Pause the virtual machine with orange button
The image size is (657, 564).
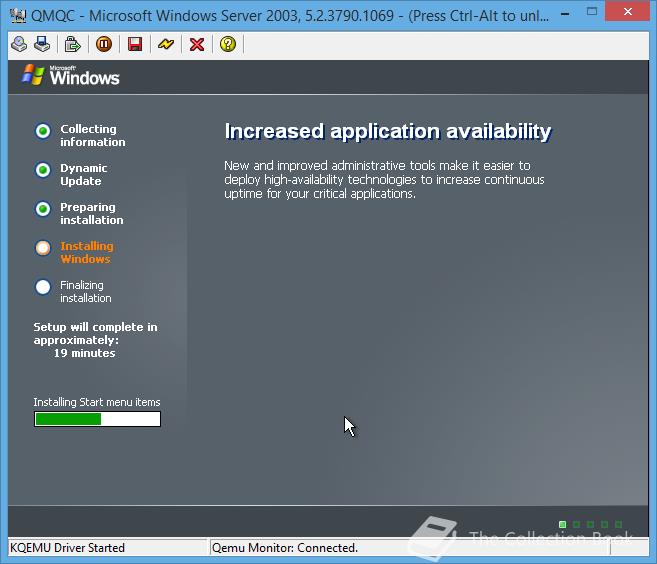coord(104,44)
